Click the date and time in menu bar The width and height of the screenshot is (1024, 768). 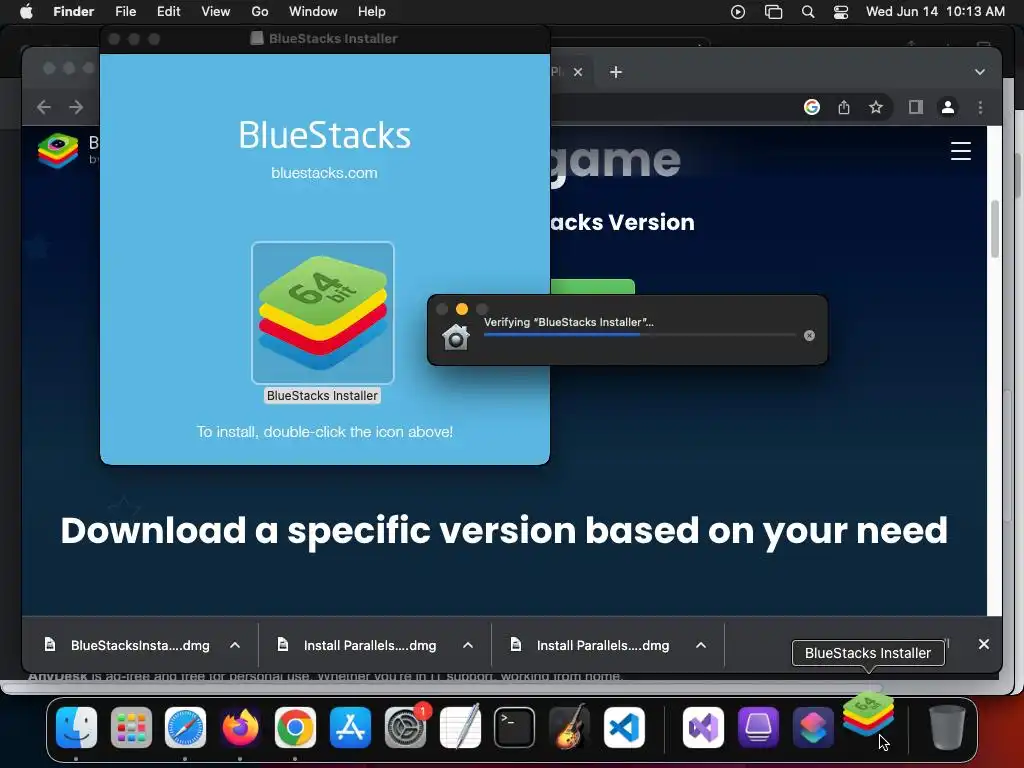click(935, 12)
